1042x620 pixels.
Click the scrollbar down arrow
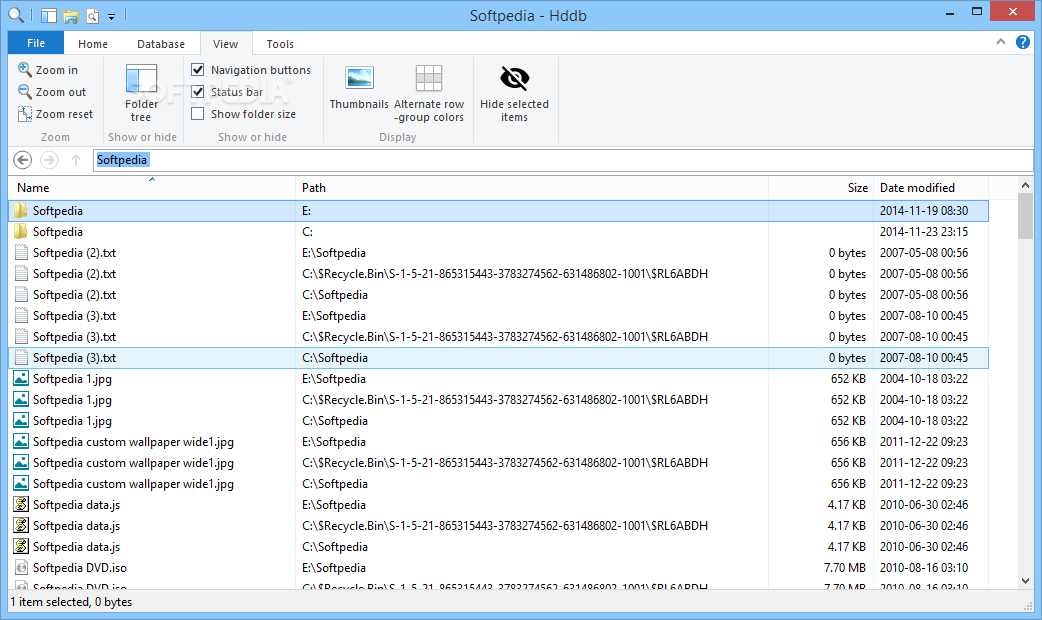coord(1025,581)
